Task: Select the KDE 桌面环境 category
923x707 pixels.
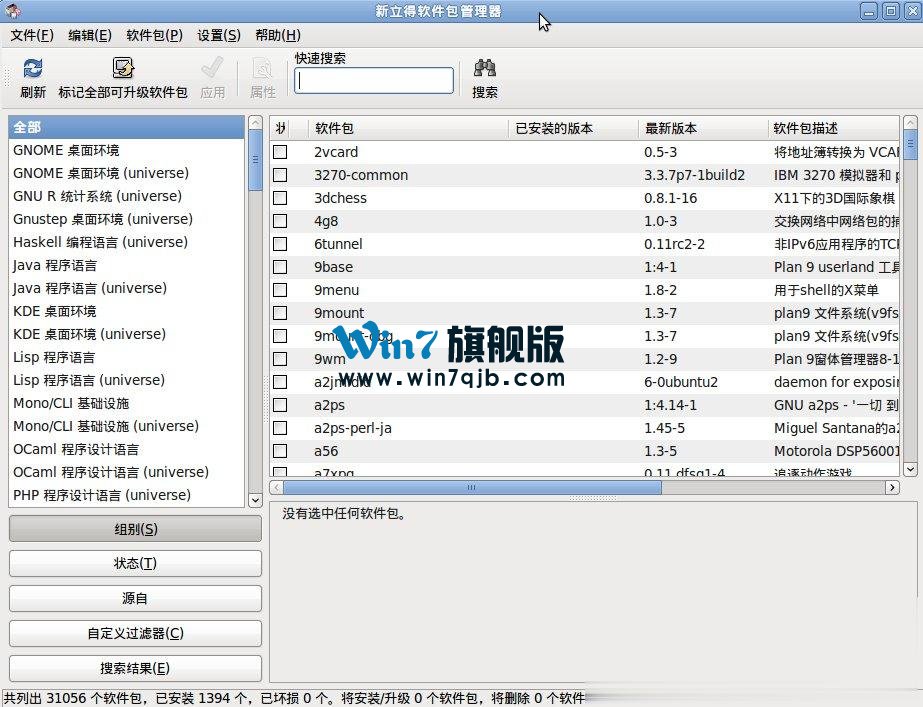Action: pyautogui.click(x=127, y=311)
